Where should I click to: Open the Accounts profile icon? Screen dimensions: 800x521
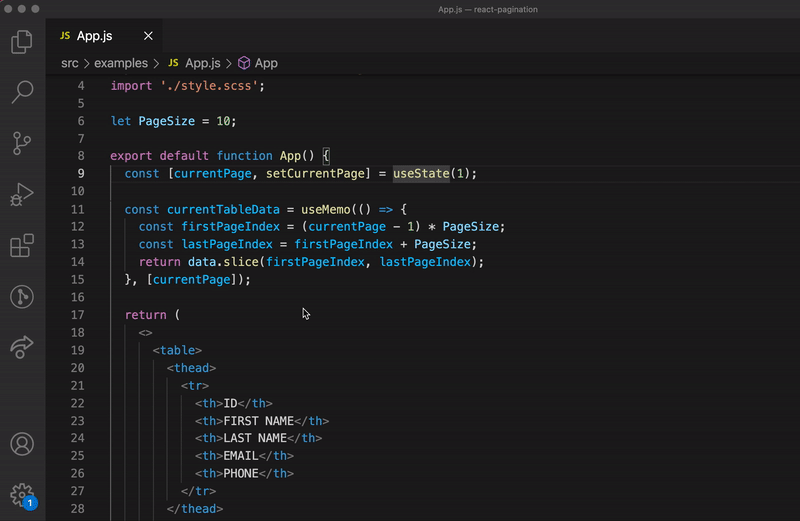coord(22,444)
